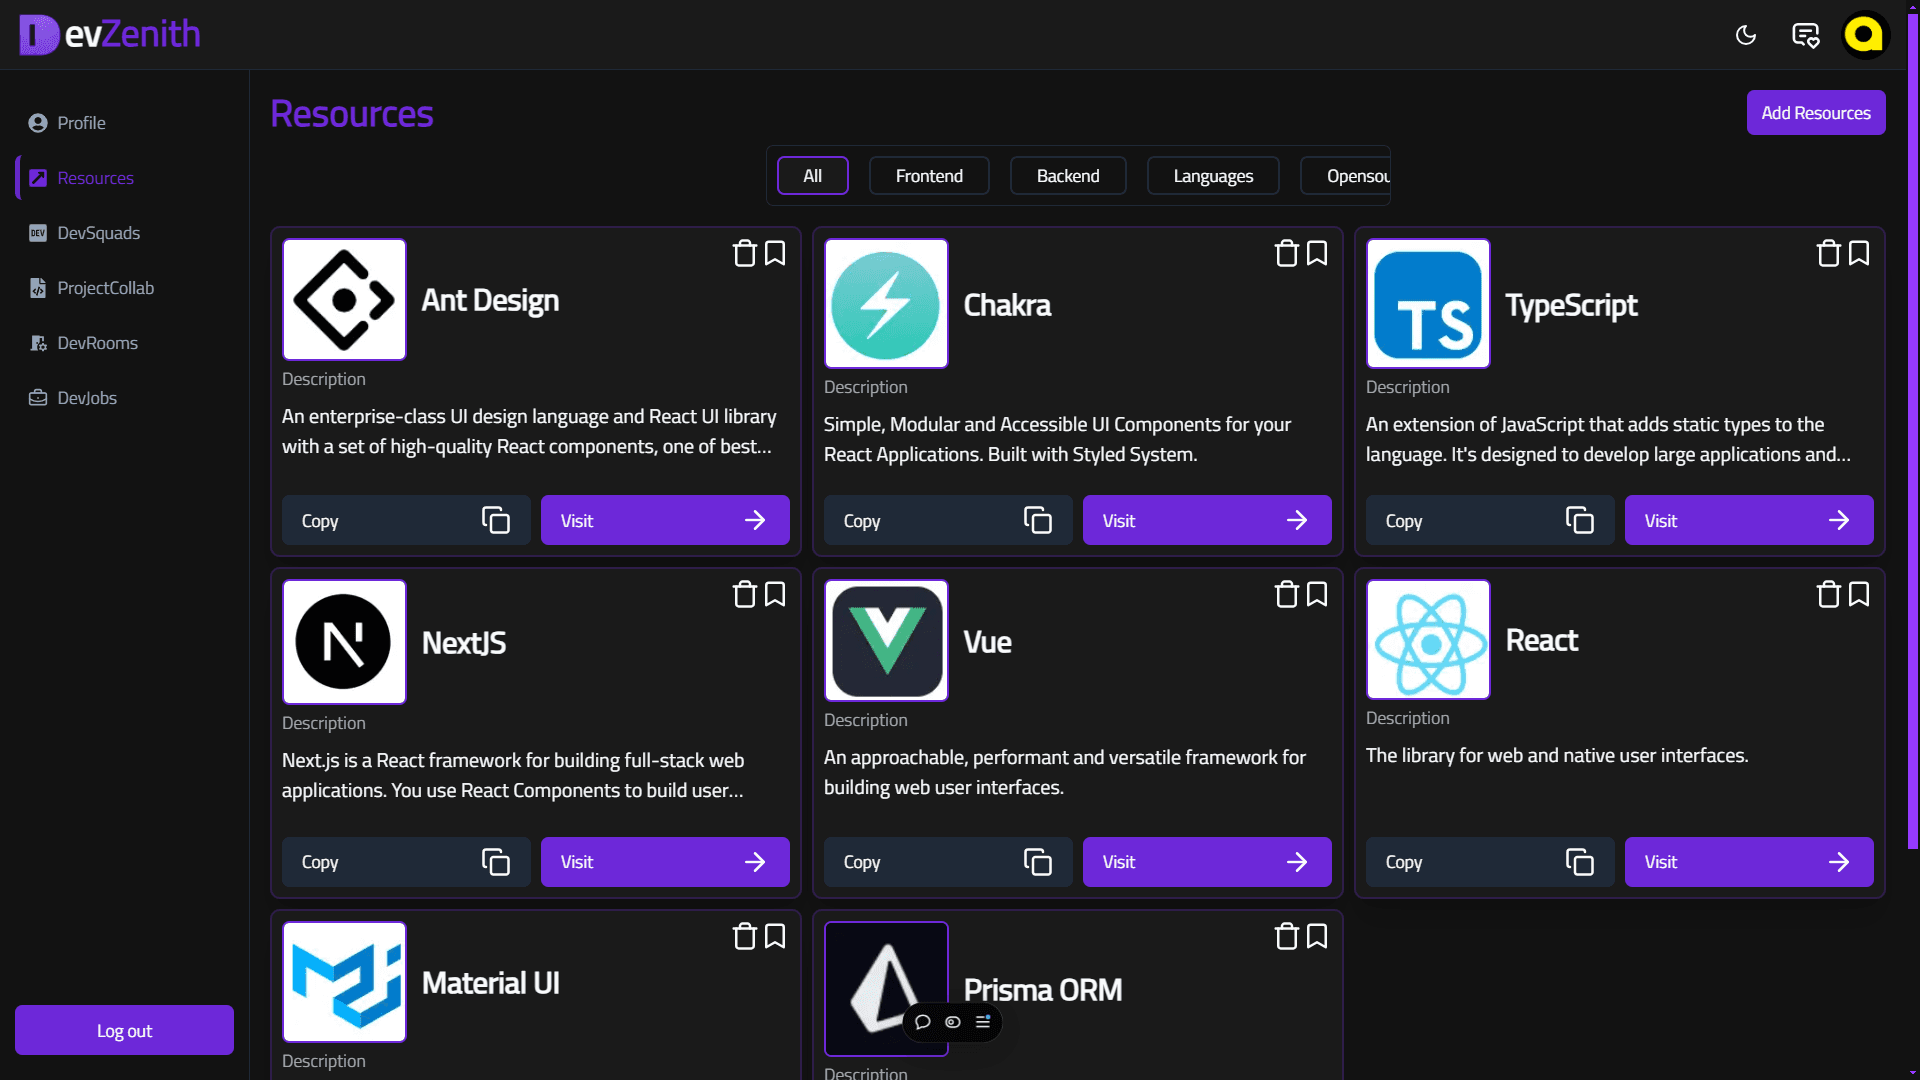Delete the React resource

(1828, 594)
